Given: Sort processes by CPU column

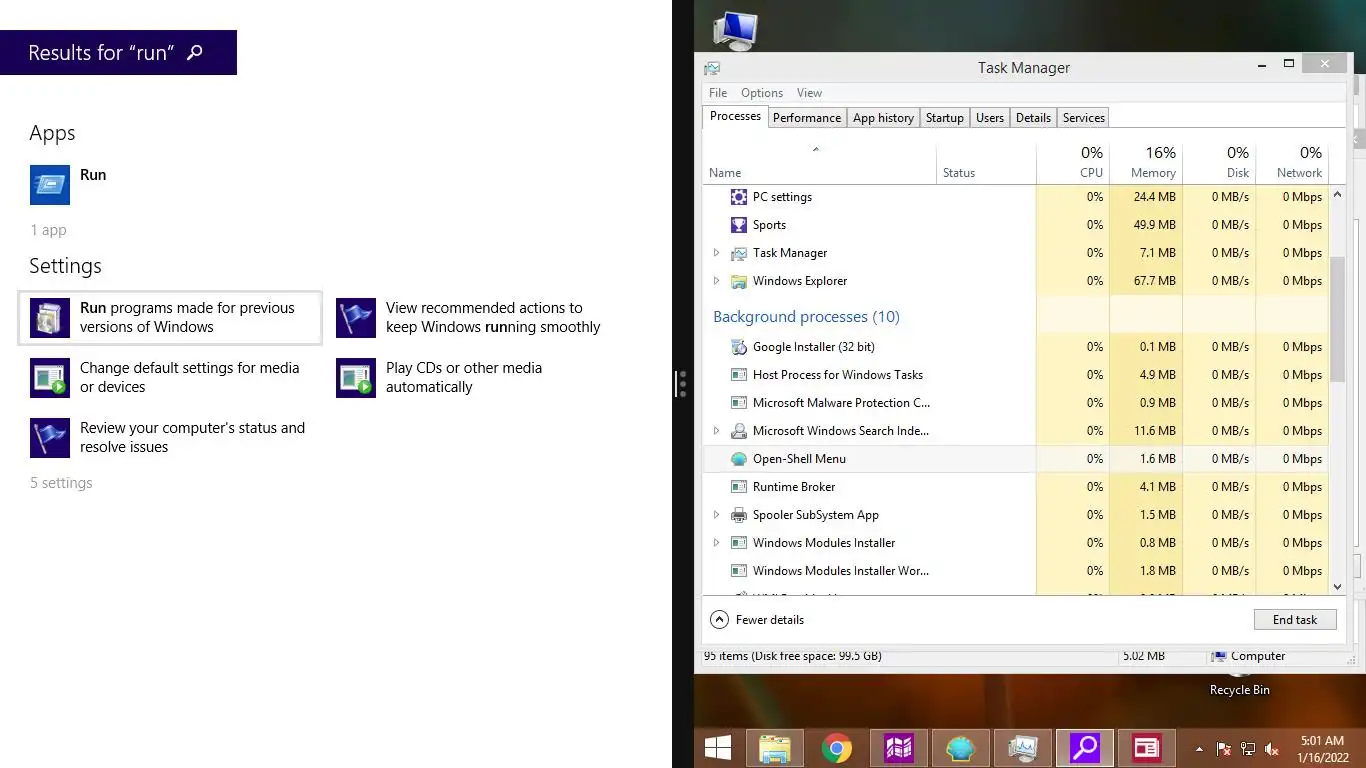Looking at the screenshot, I should pos(1073,163).
